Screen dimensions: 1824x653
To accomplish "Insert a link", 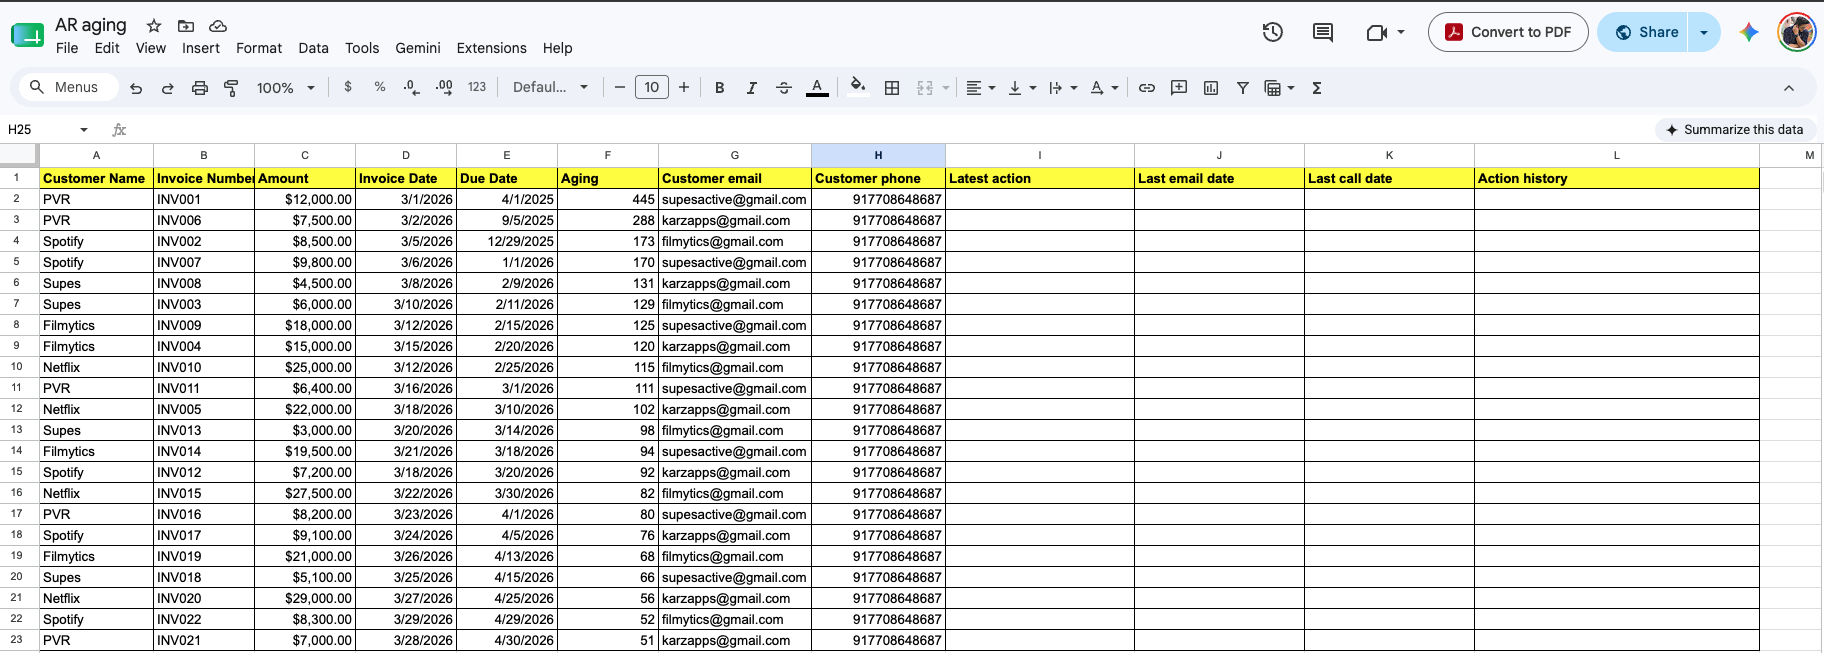I will coord(1147,88).
